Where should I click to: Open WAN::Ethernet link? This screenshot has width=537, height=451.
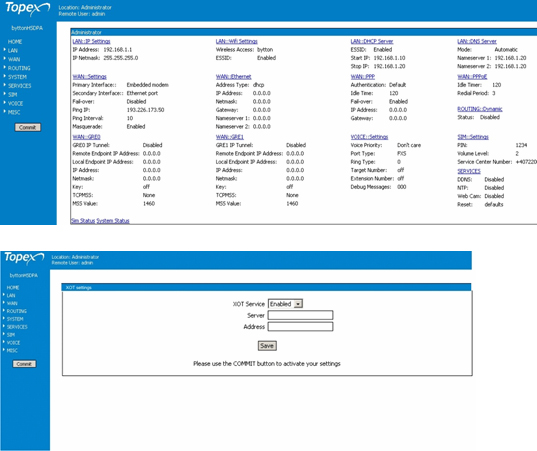point(233,77)
